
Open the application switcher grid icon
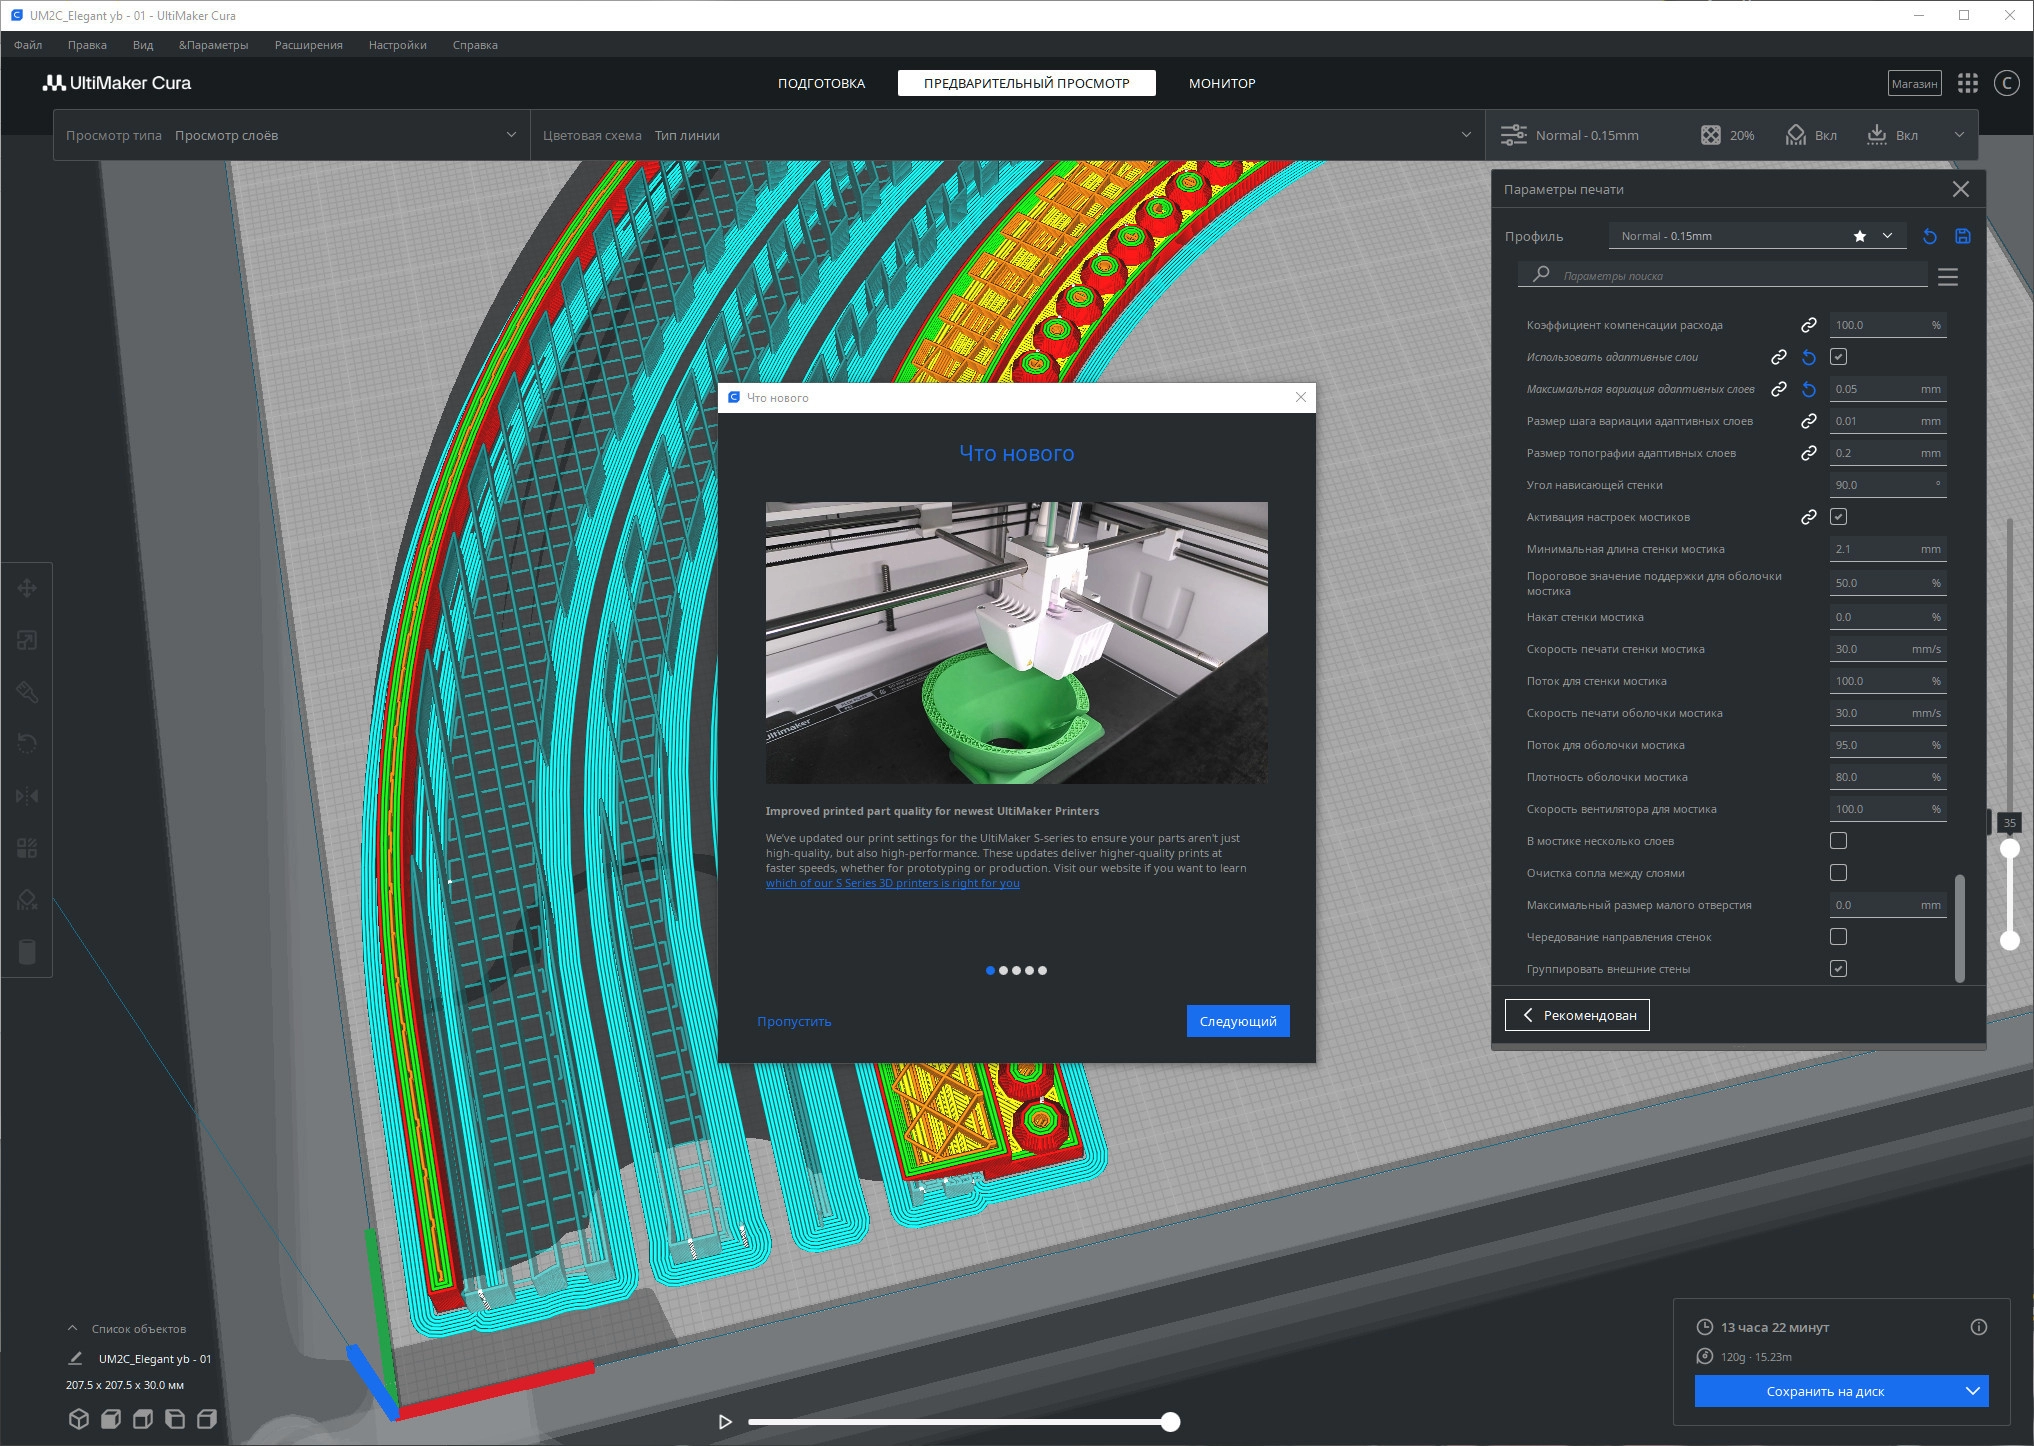(1967, 84)
